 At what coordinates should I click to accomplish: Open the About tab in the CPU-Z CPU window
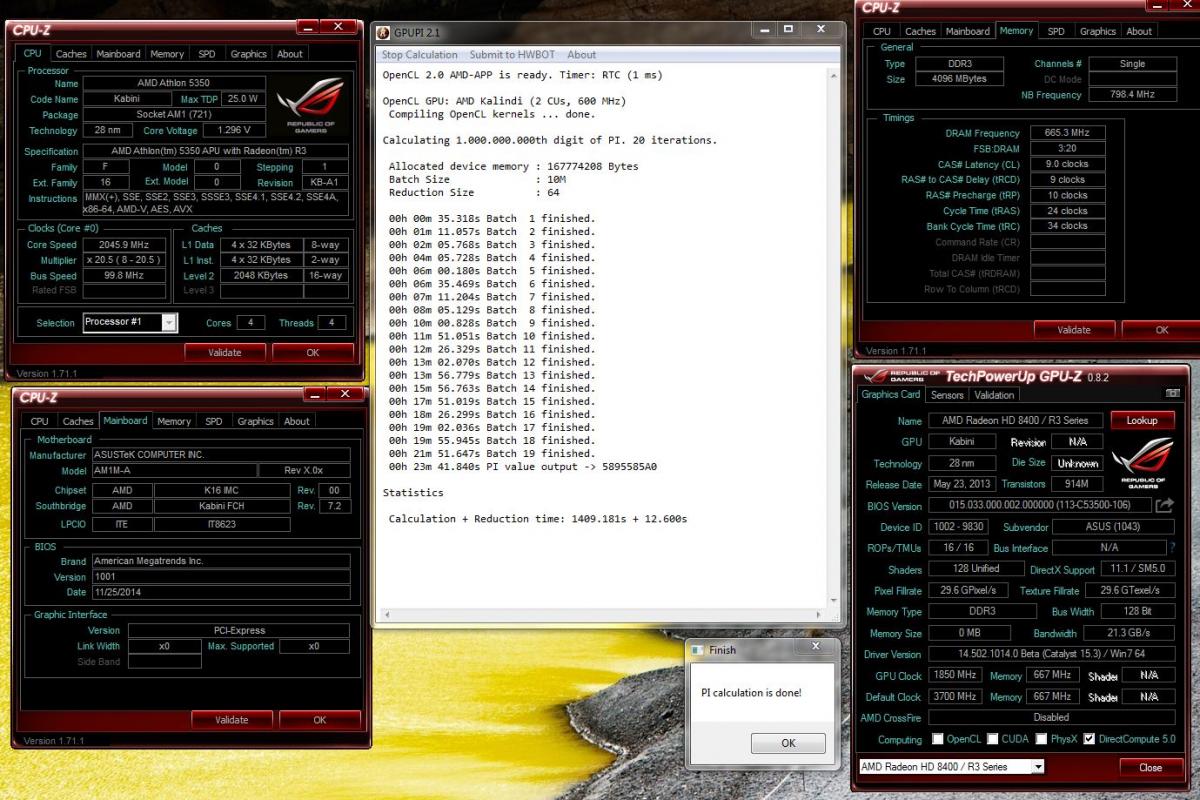tap(290, 54)
